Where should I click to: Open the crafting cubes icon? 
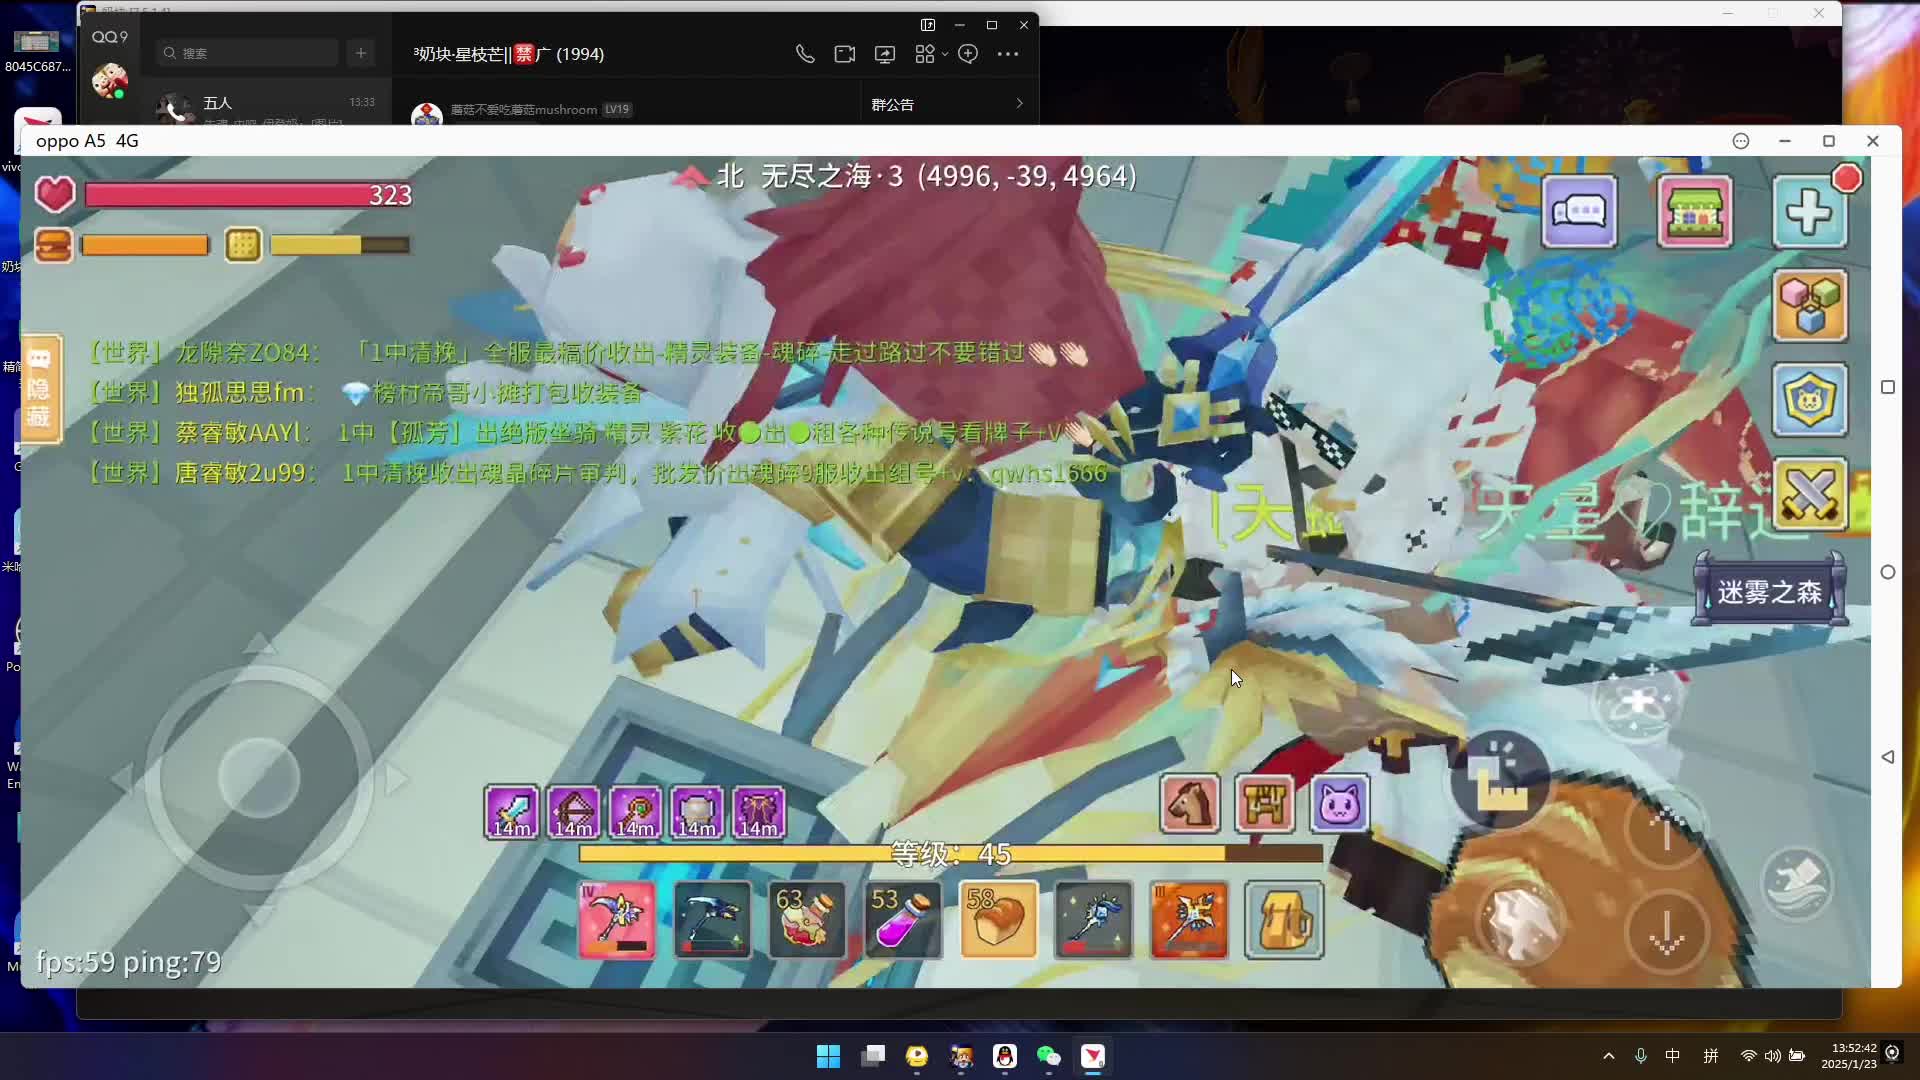(x=1811, y=306)
